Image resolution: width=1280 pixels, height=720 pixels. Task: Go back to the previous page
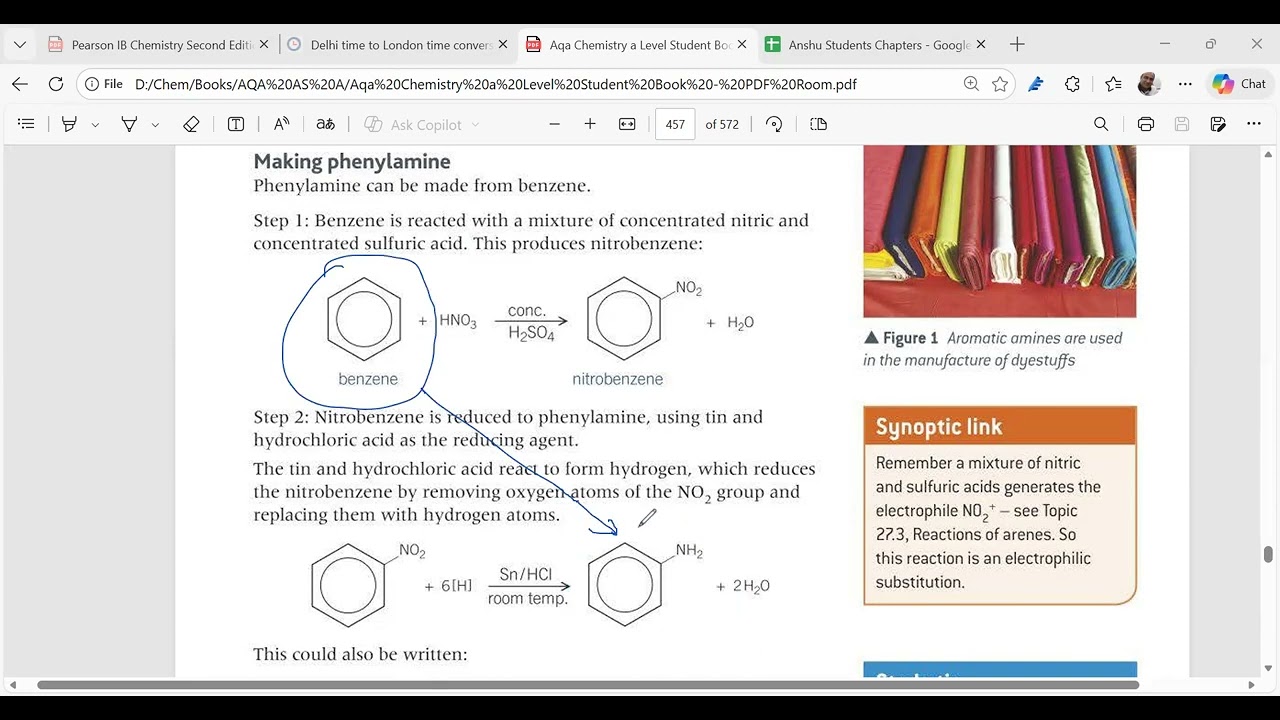[20, 84]
